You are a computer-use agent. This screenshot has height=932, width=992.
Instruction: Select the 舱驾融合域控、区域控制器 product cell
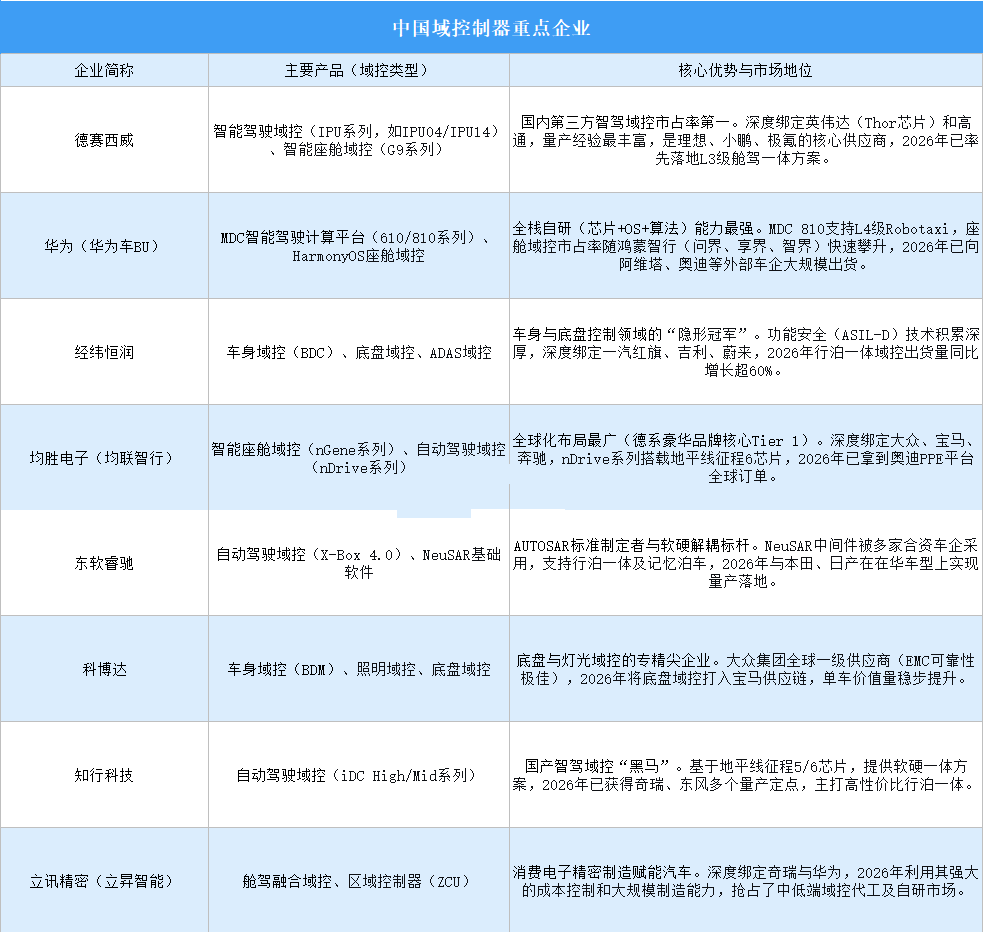click(359, 881)
